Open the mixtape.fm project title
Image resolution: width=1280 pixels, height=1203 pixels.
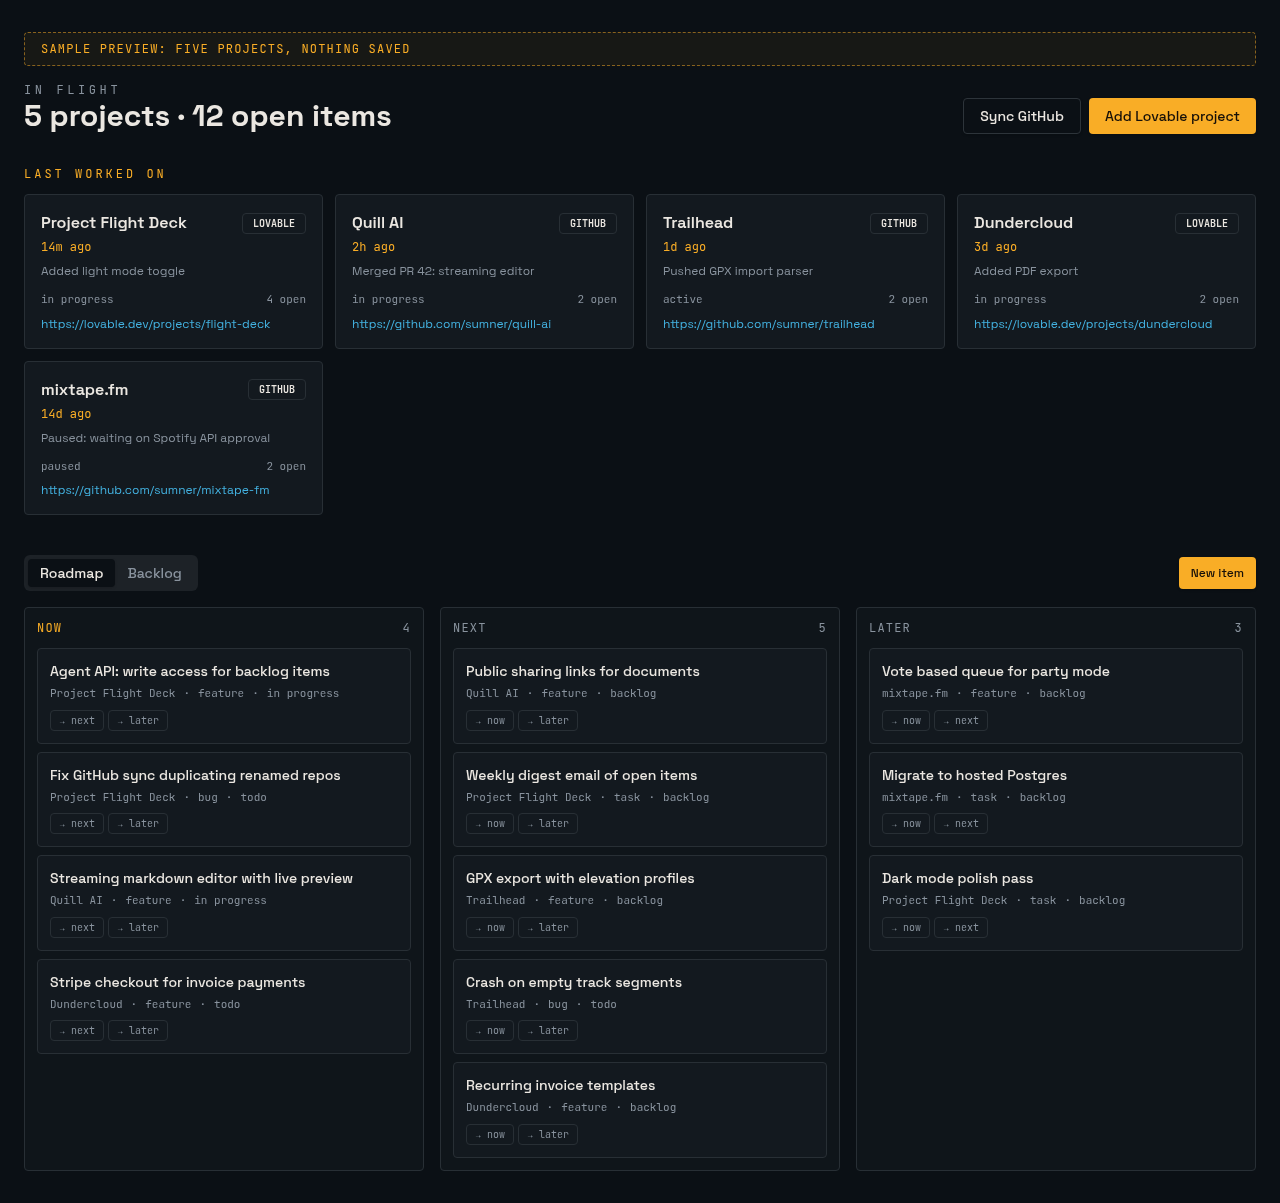coord(85,390)
